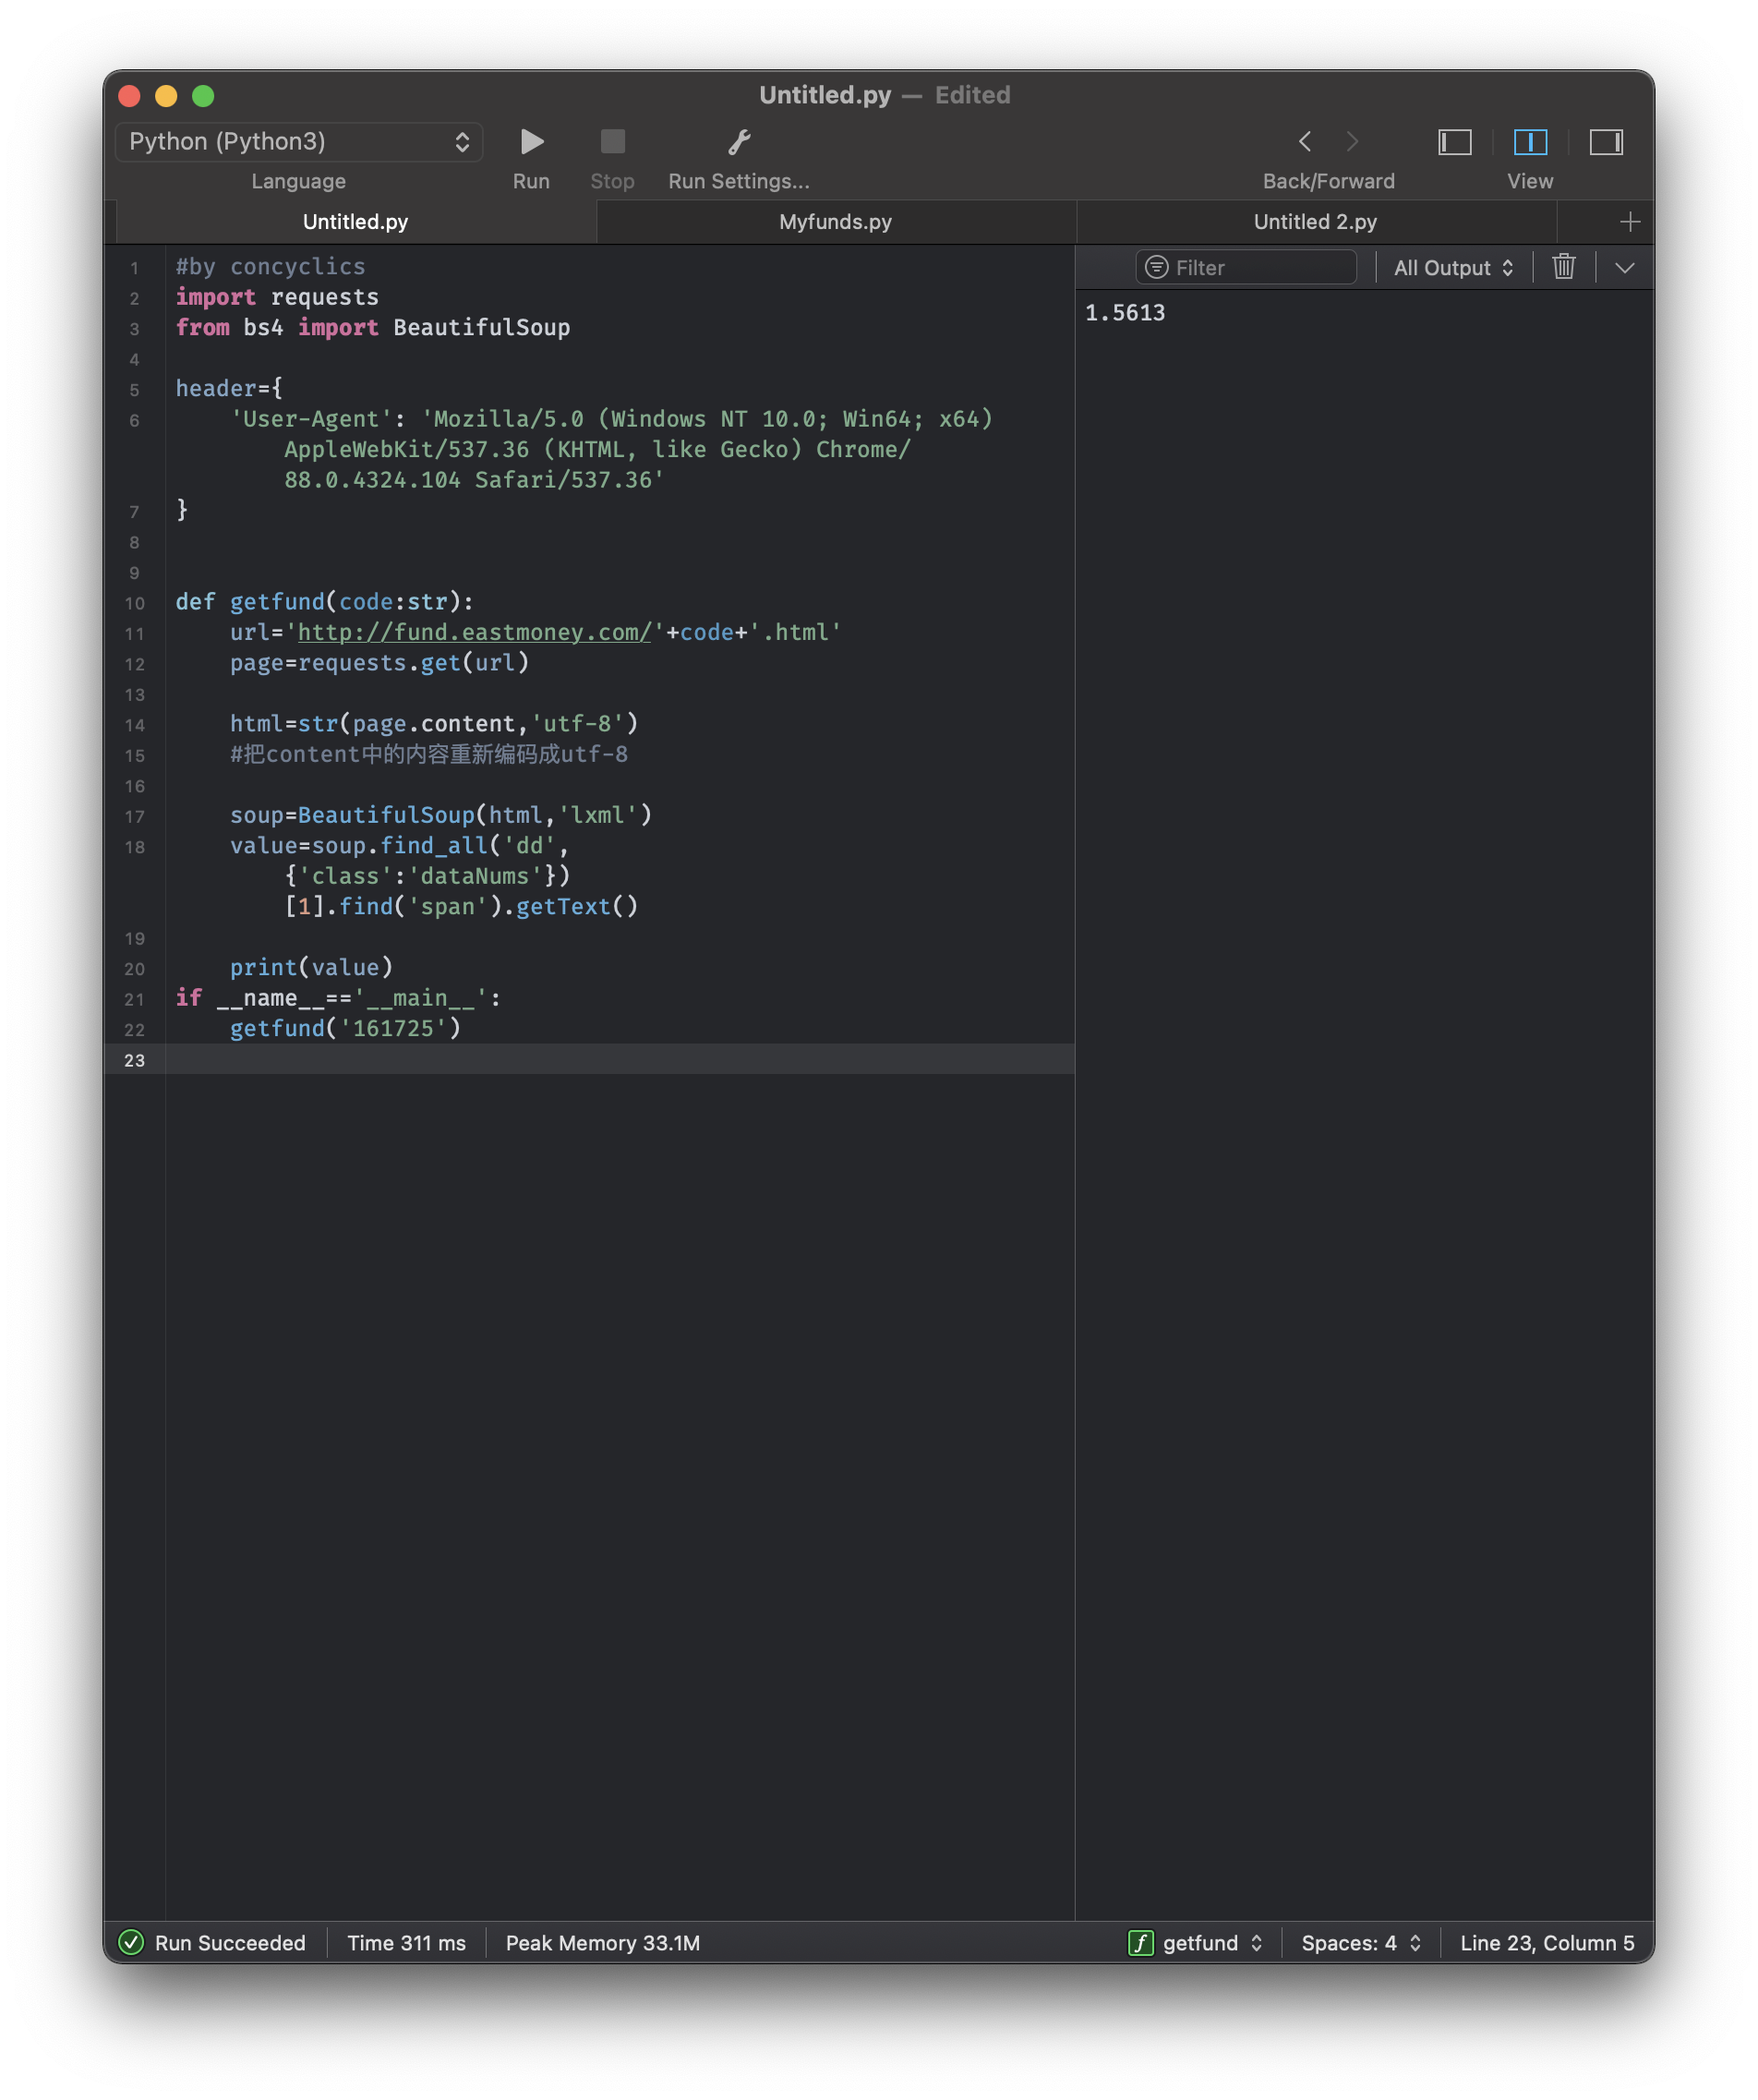Go back with the left chevron
The width and height of the screenshot is (1758, 2100).
1305,142
